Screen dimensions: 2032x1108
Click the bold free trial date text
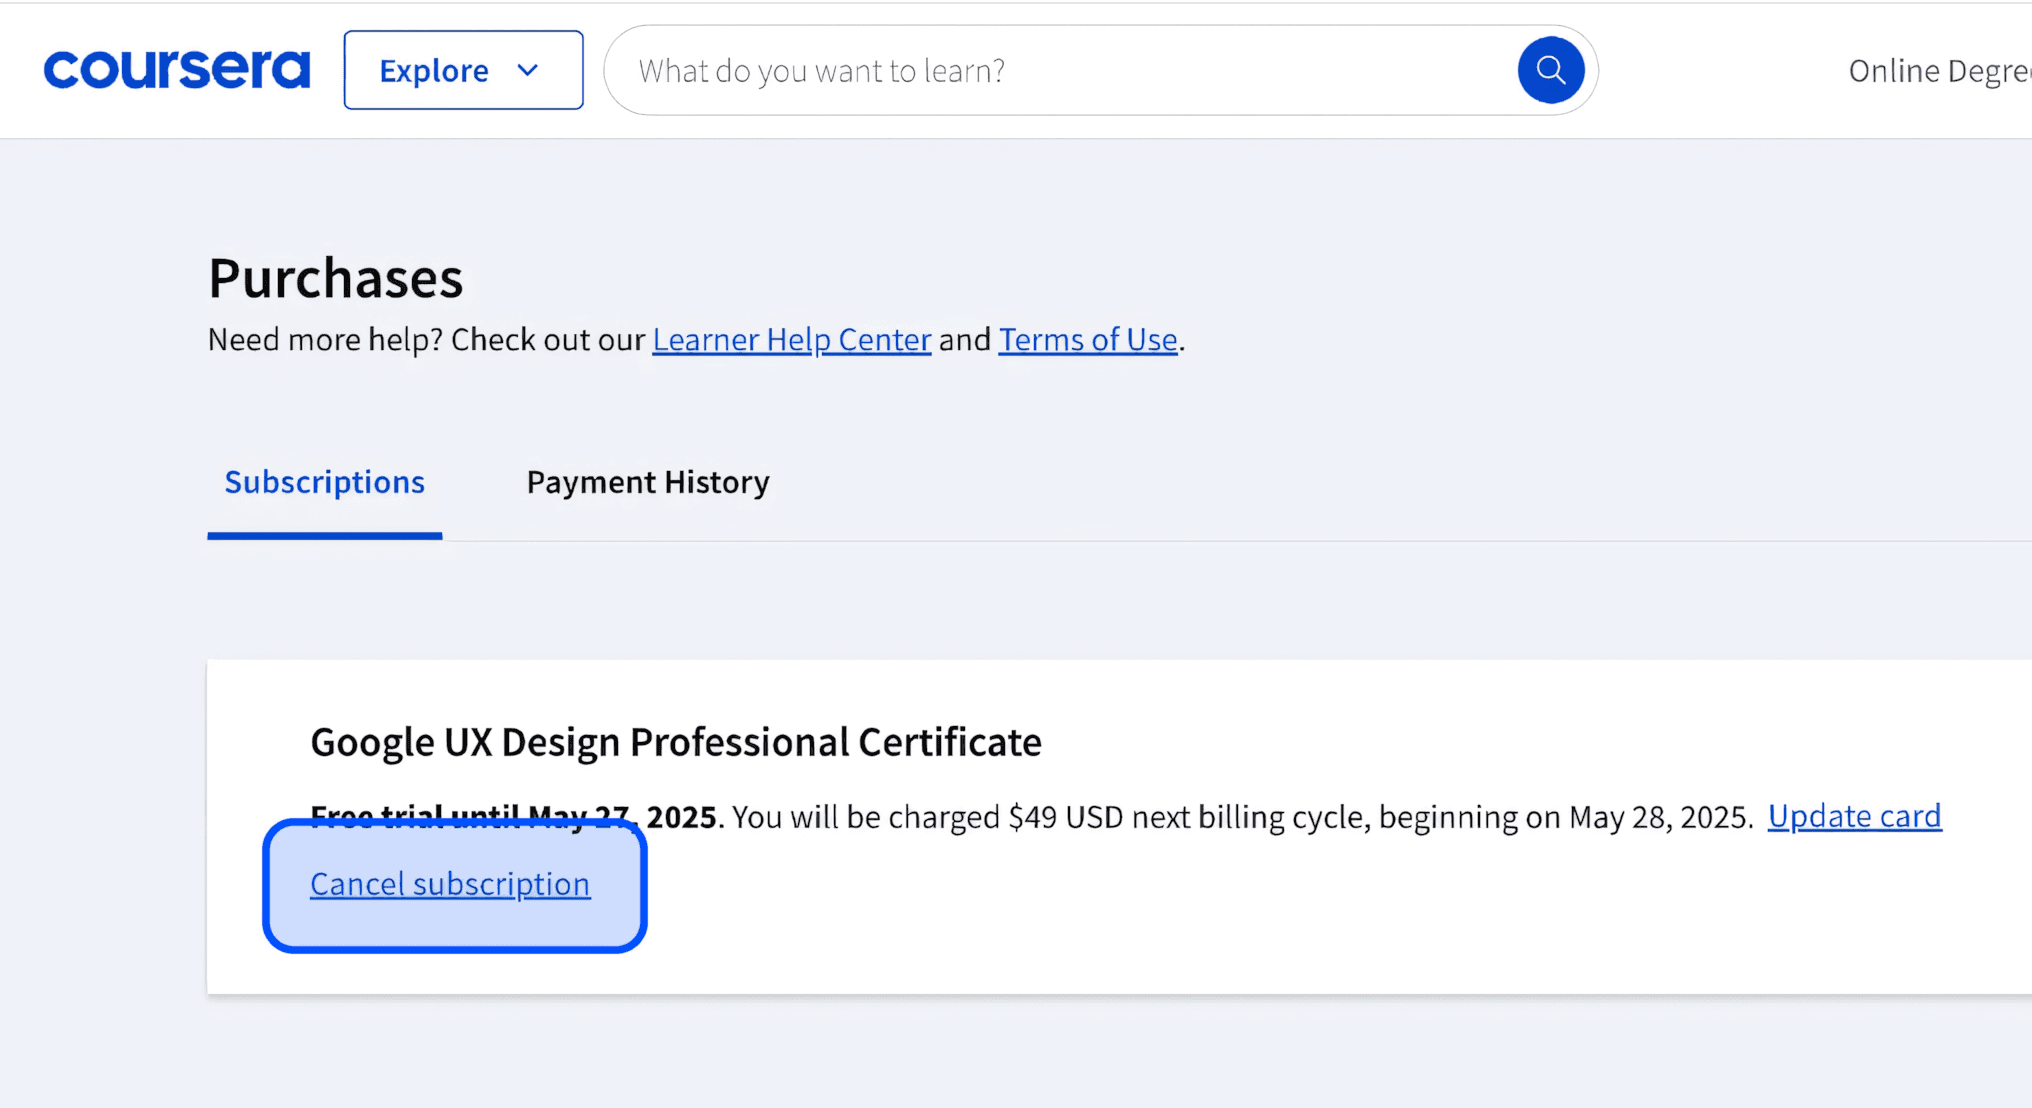(x=680, y=817)
